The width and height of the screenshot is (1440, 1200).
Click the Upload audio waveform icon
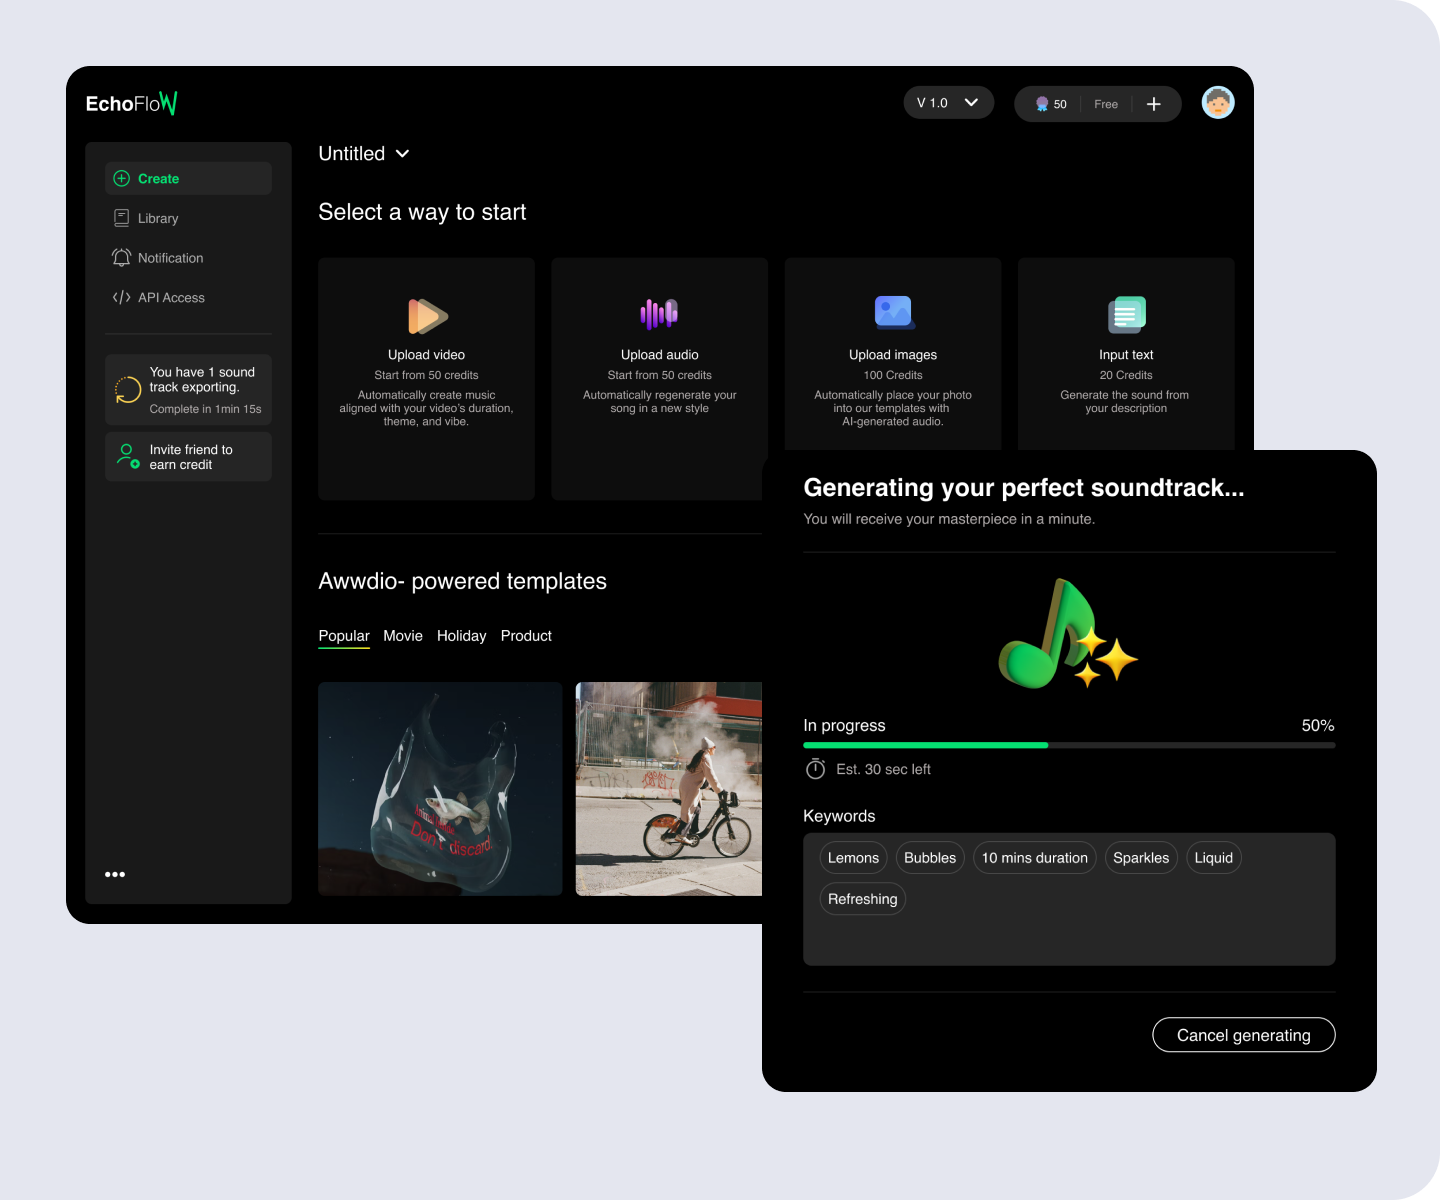pos(659,314)
